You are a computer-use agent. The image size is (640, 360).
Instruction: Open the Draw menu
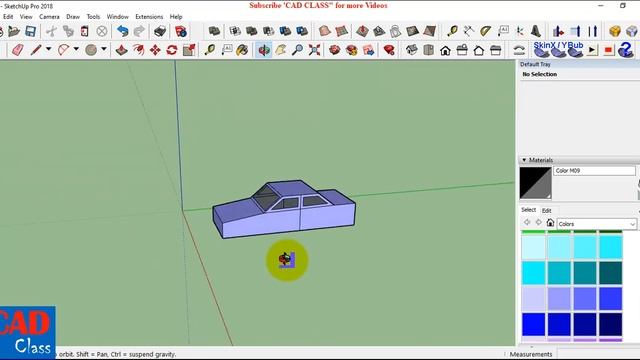[x=73, y=17]
